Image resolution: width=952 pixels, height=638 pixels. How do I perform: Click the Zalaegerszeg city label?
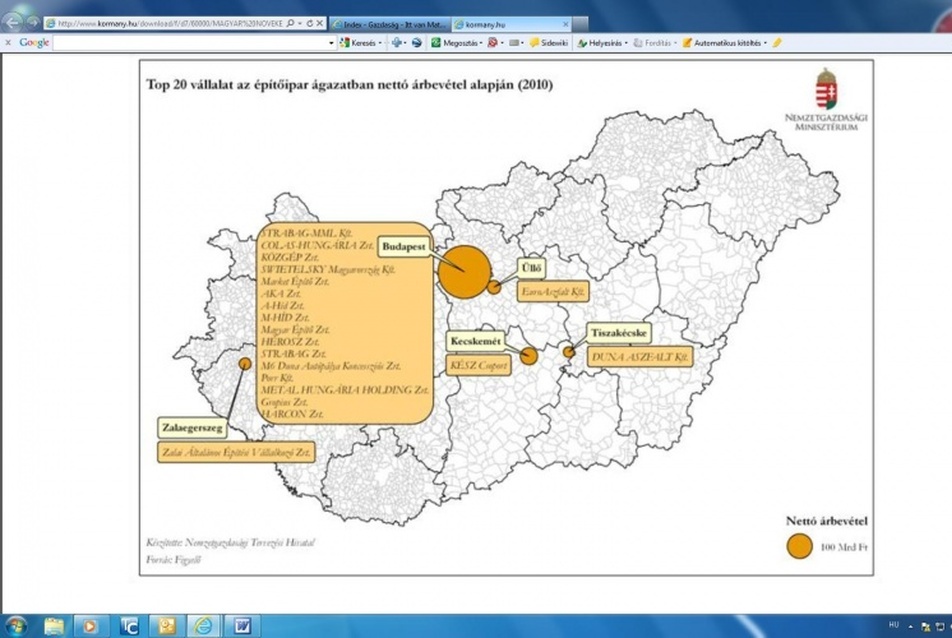click(192, 428)
